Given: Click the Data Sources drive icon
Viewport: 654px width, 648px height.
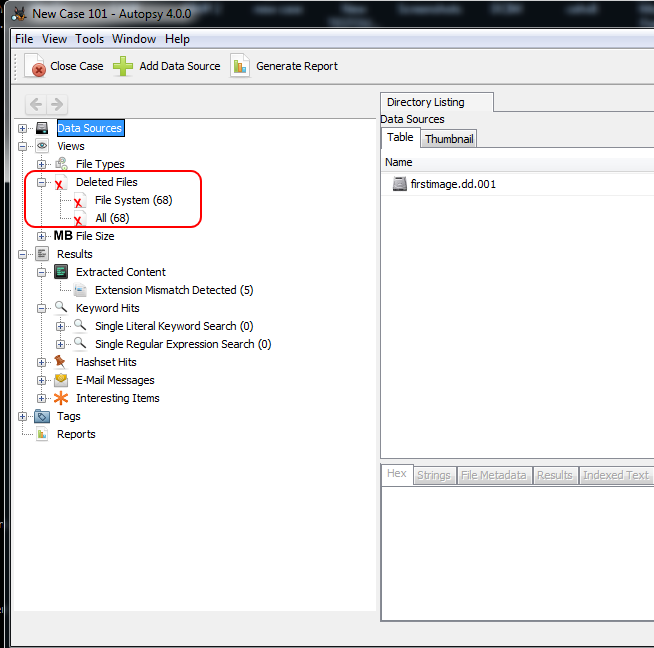Looking at the screenshot, I should click(x=42, y=128).
